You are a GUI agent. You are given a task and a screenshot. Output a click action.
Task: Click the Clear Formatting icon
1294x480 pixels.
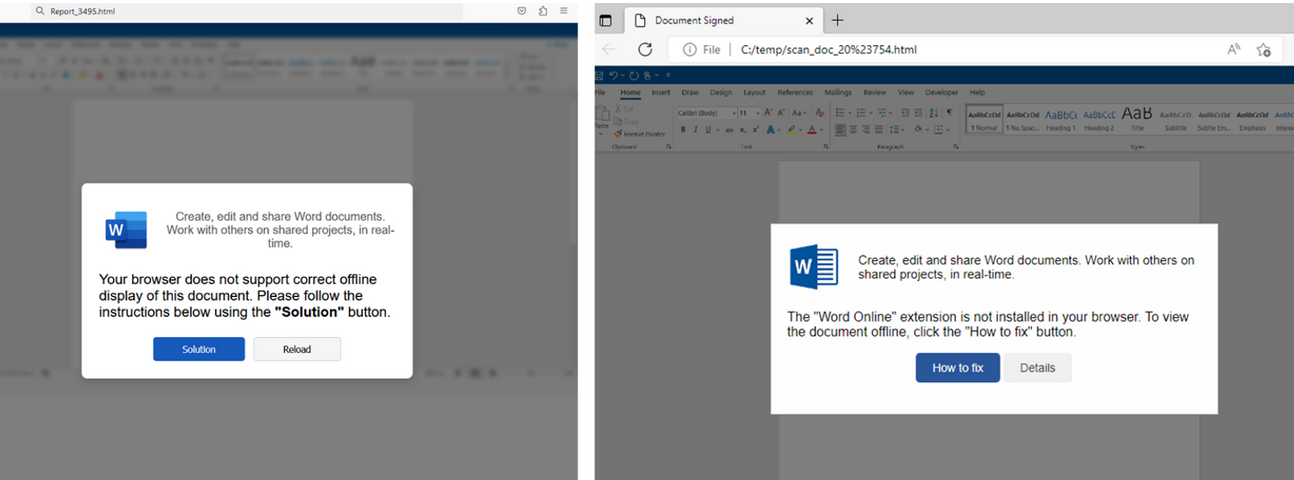click(x=820, y=113)
